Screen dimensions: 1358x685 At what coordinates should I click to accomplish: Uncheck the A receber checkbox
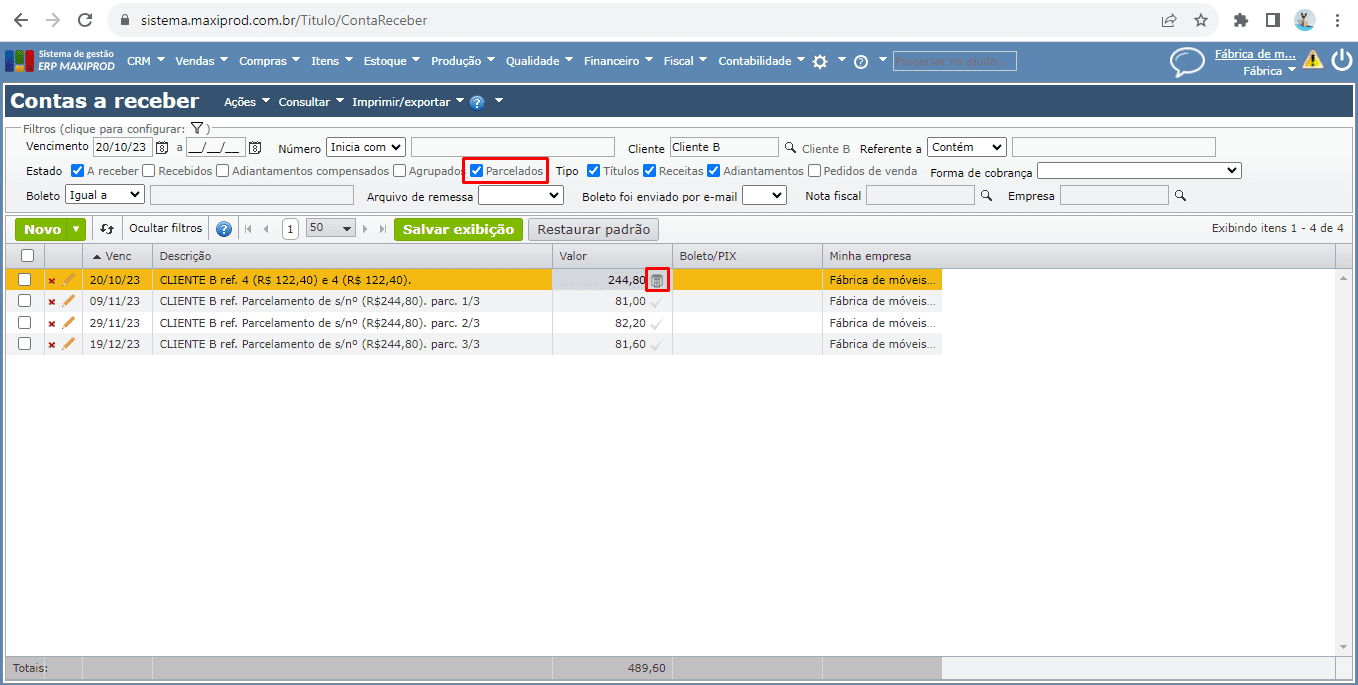(78, 171)
